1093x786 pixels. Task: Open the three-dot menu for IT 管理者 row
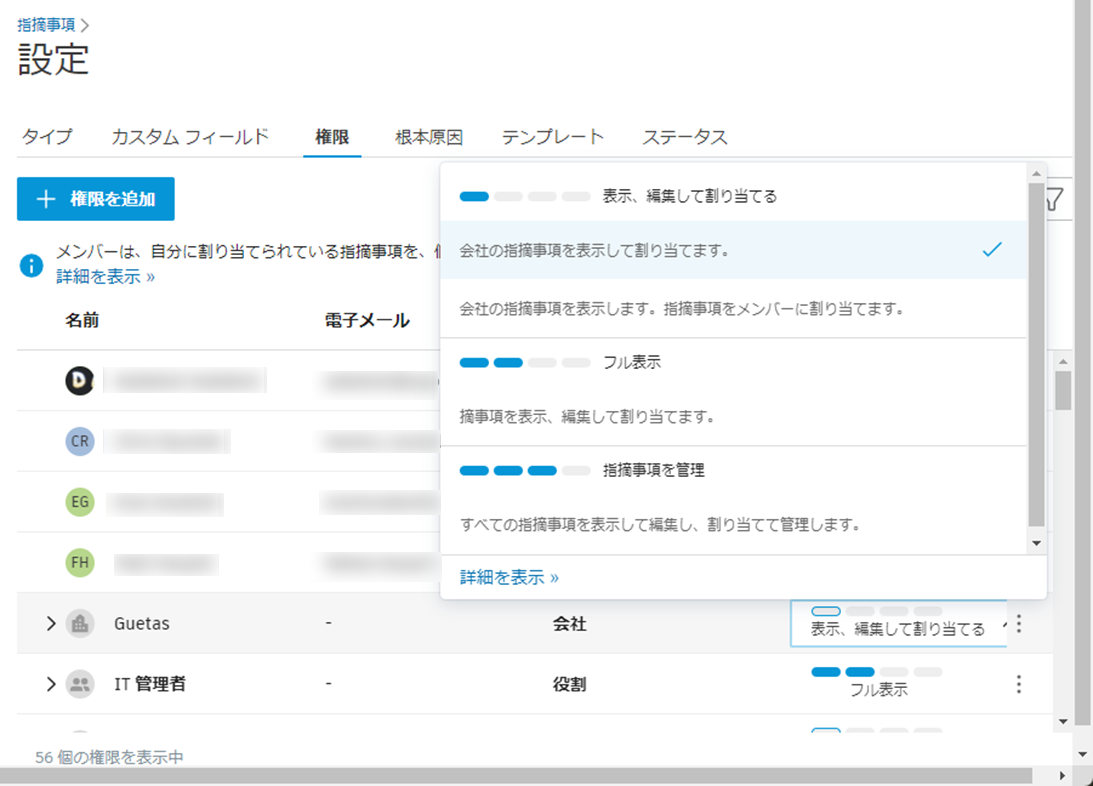click(1018, 684)
